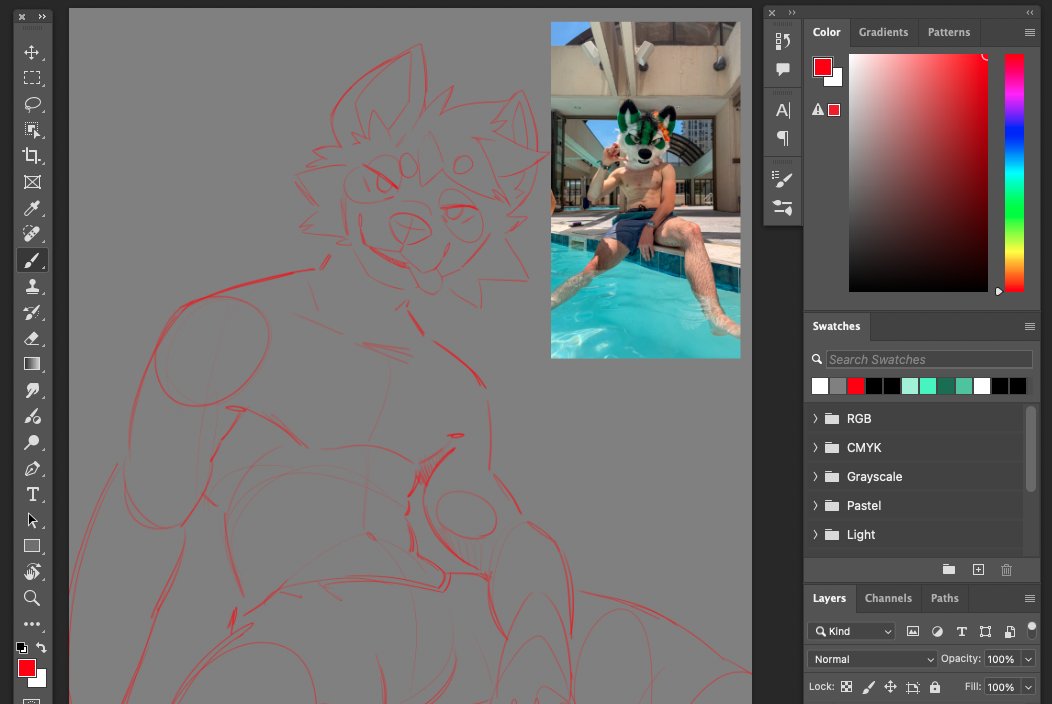
Task: Open the Kind layer filter dropdown
Action: (x=851, y=632)
